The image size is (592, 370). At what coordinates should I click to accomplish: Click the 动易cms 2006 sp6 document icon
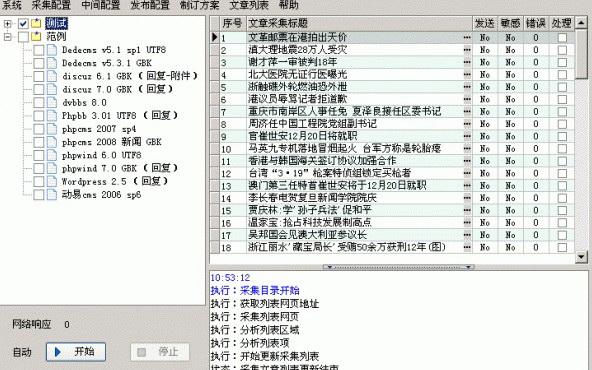[52, 195]
